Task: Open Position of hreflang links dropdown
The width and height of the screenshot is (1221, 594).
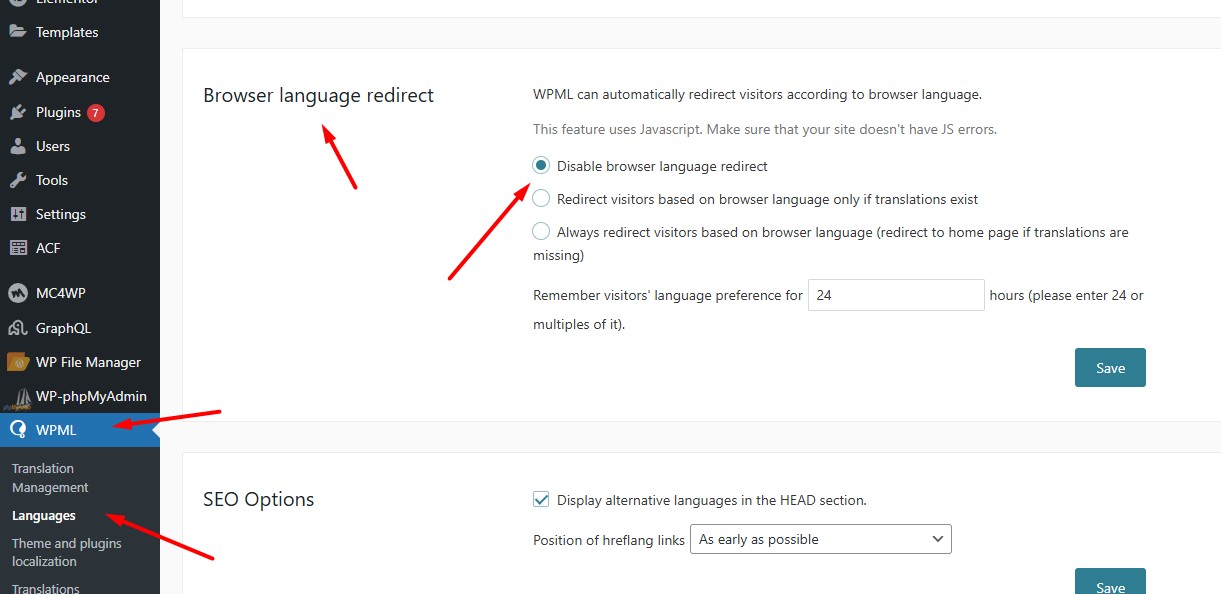Action: point(821,539)
